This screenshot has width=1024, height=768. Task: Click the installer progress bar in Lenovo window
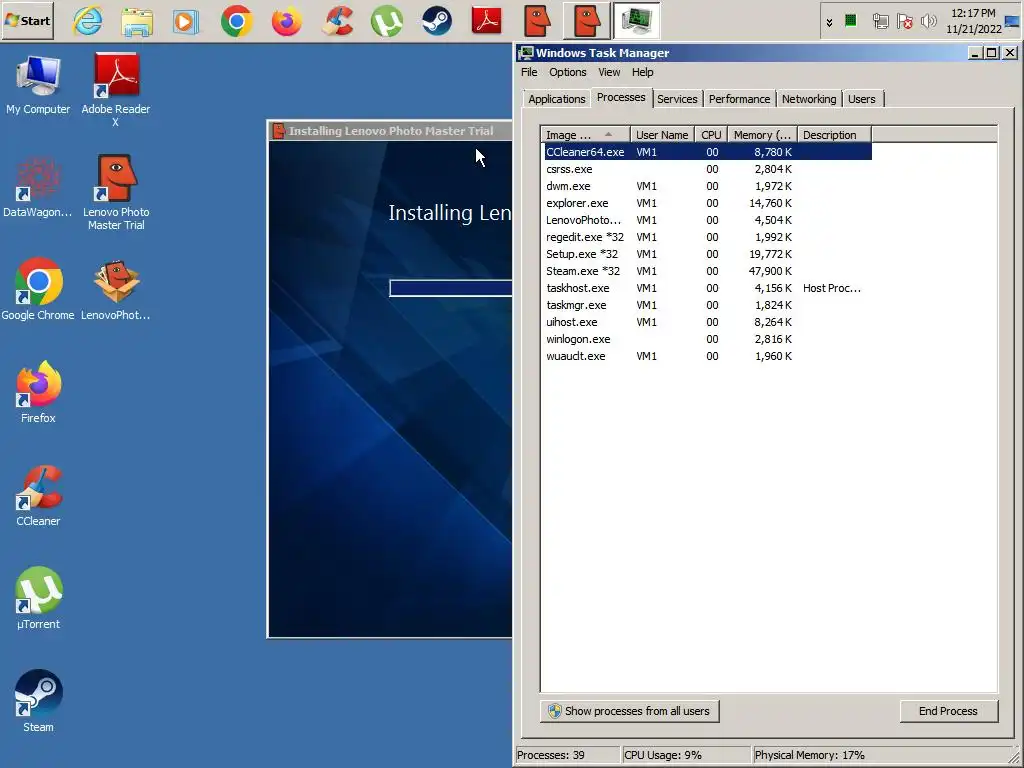(451, 288)
